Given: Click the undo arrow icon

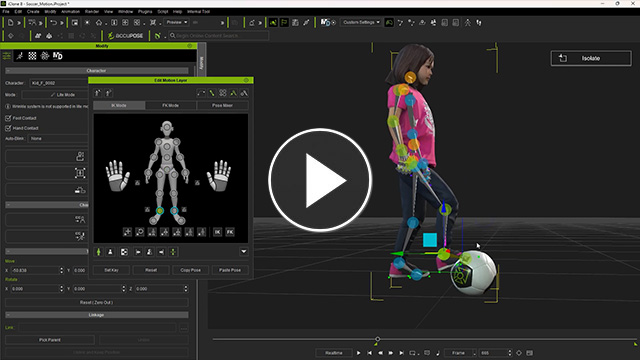Looking at the screenshot, I should (x=53, y=23).
